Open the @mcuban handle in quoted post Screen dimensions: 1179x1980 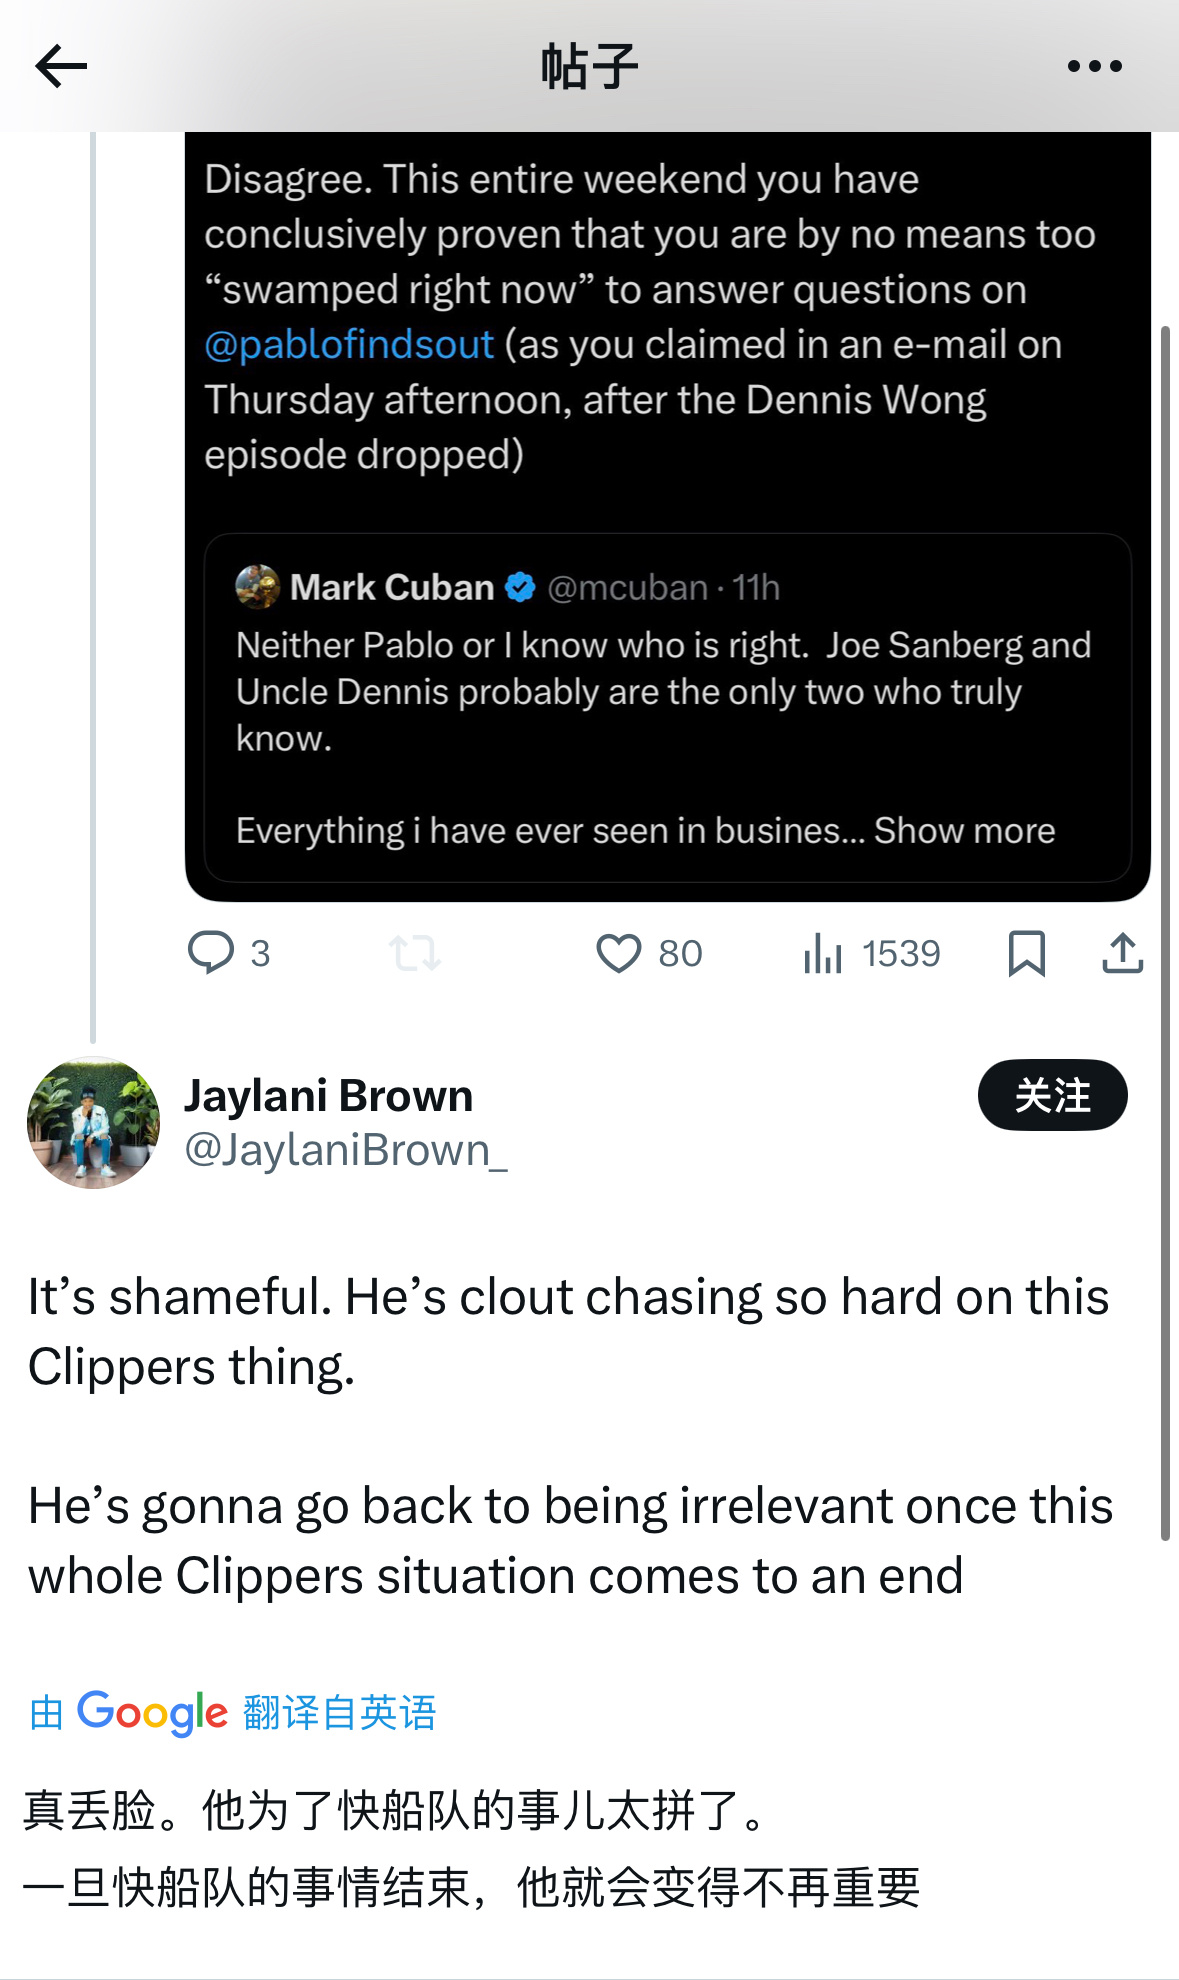click(627, 587)
